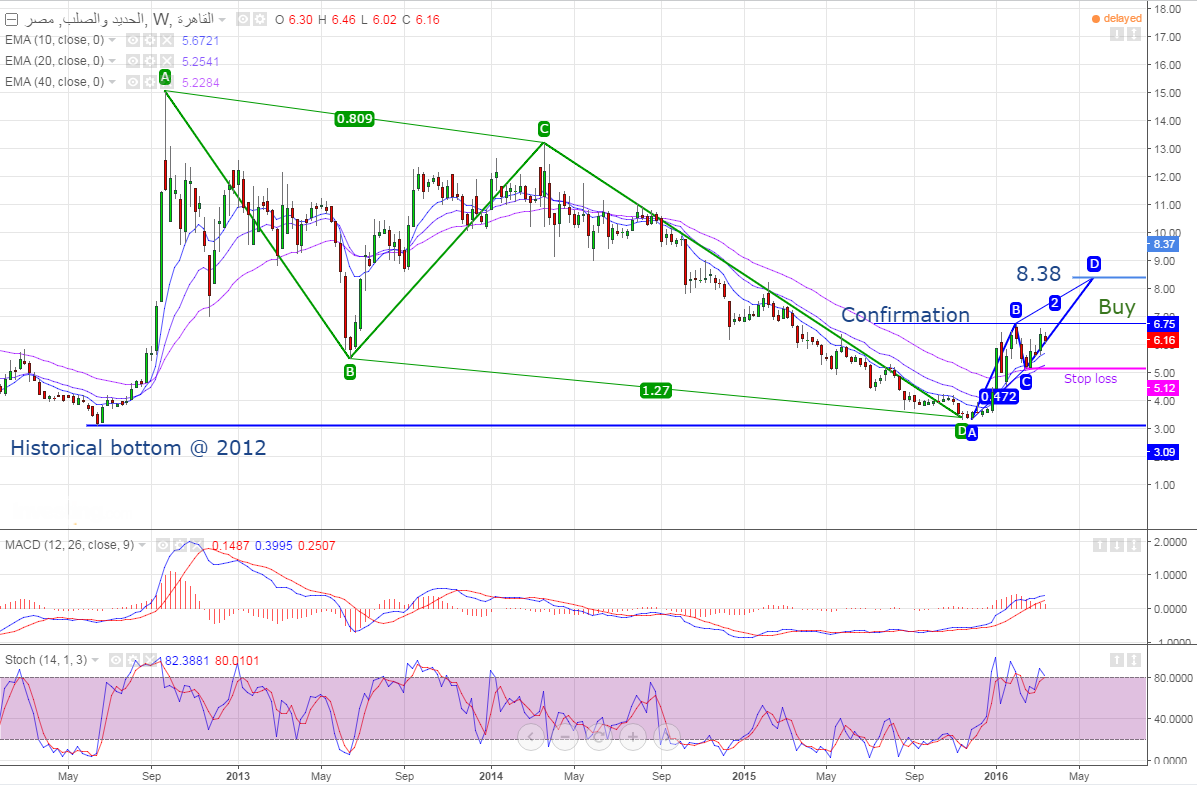Open MACD indicator settings gear

181,545
